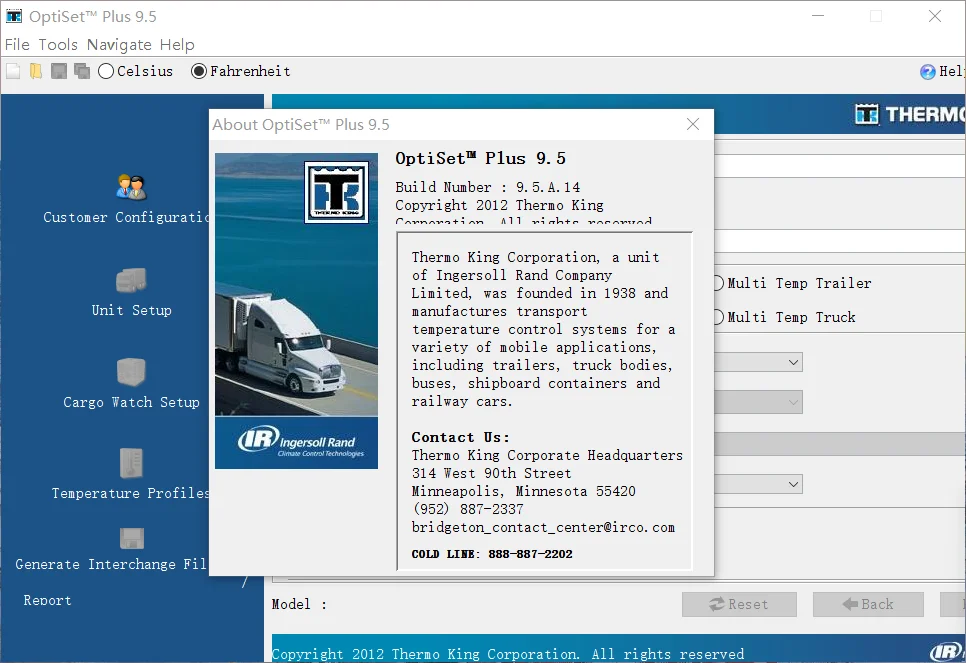Screen dimensions: 966x663
Task: Click the bridgeton_contact_center@irco.com email text
Action: click(x=543, y=527)
